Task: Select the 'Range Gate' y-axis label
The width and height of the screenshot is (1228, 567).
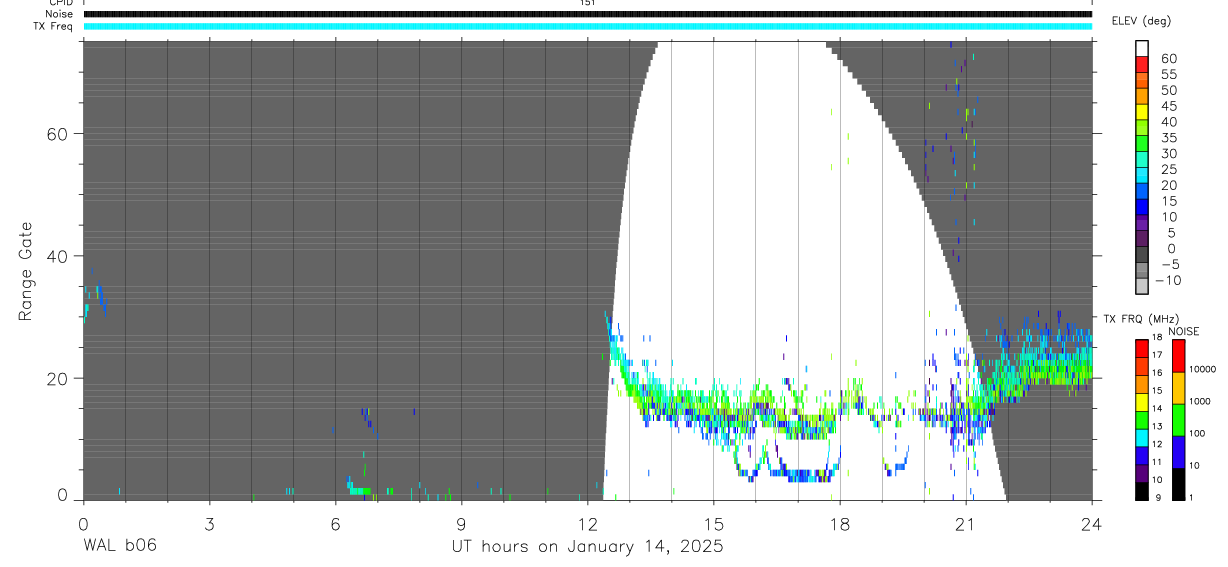Action: [27, 273]
